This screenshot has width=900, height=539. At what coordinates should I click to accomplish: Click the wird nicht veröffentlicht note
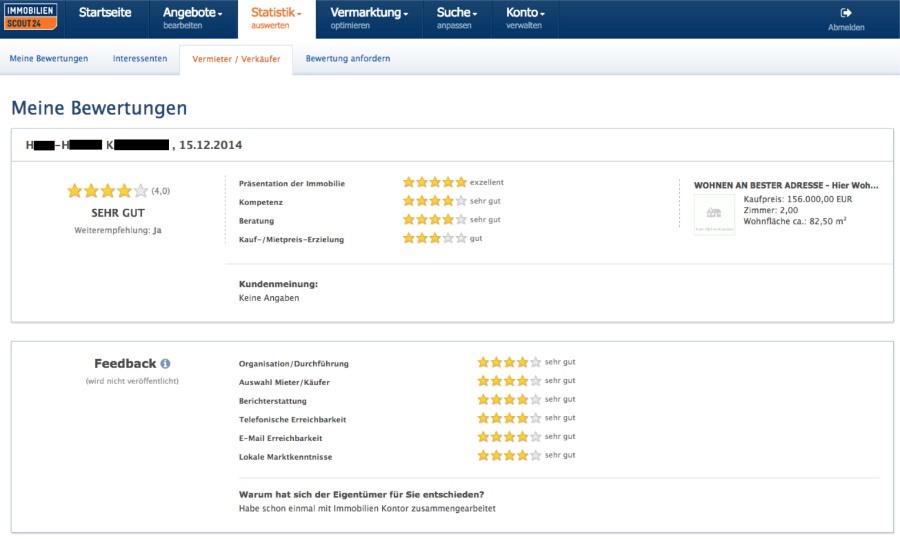pos(132,381)
